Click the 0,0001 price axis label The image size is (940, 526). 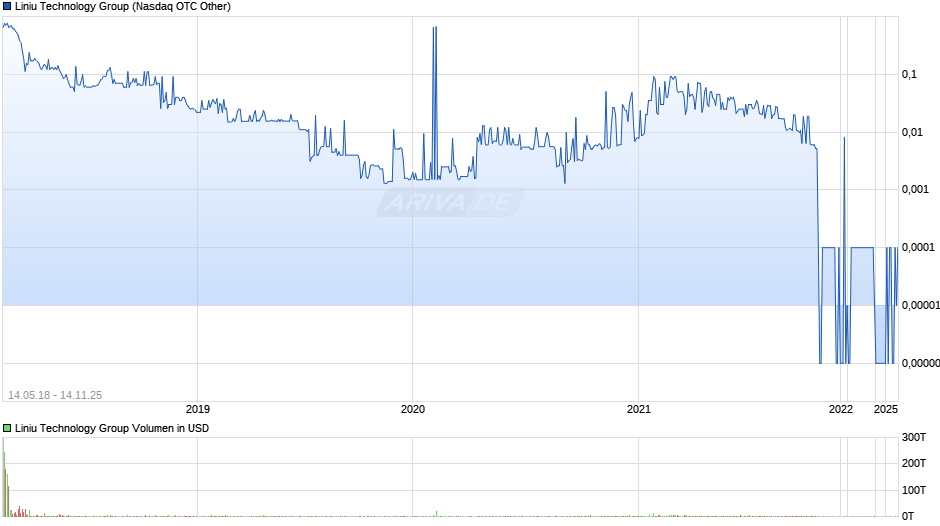point(918,247)
